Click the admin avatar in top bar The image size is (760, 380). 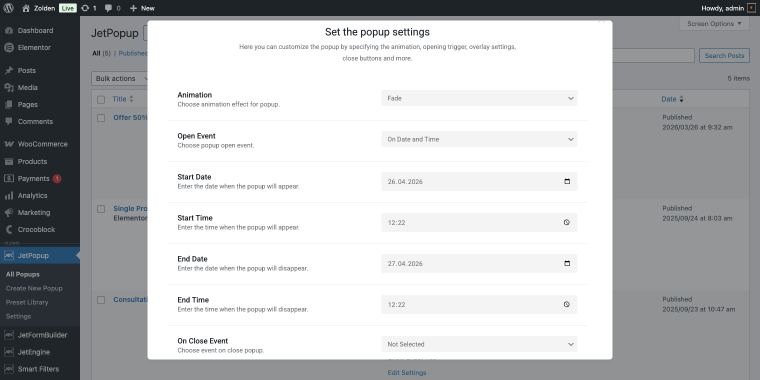[x=751, y=8]
